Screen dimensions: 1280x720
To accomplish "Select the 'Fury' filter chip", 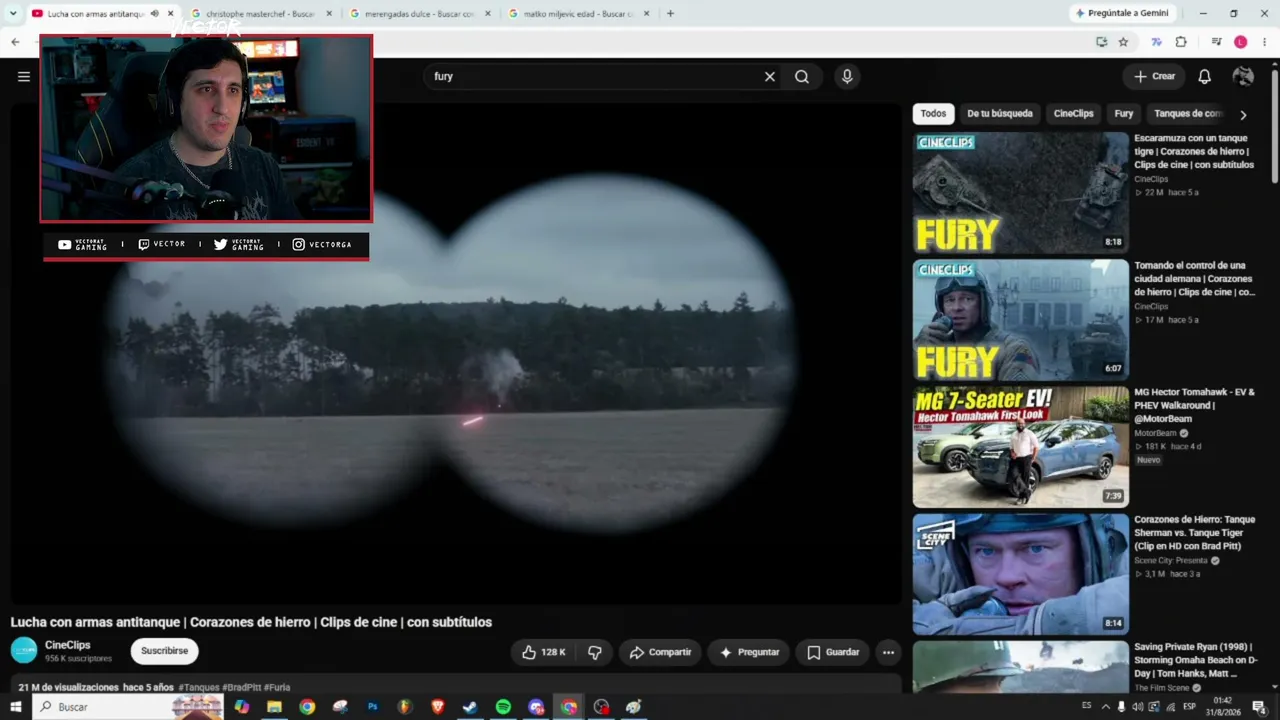I will [1124, 114].
